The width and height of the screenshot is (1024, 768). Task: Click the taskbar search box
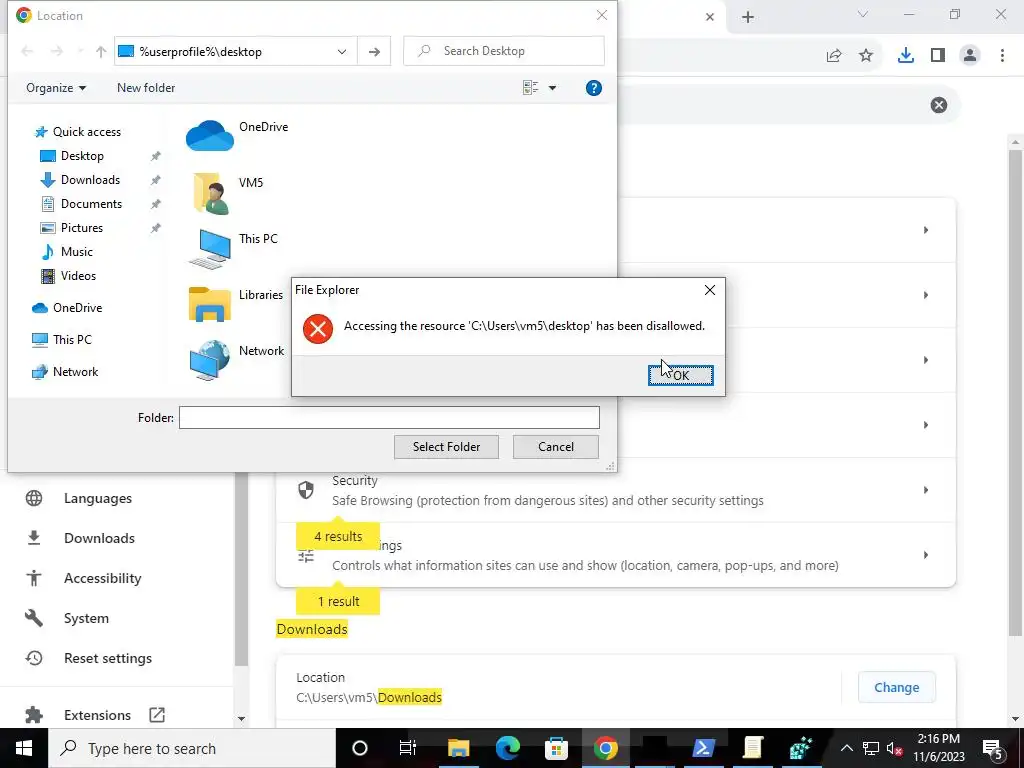coord(192,748)
